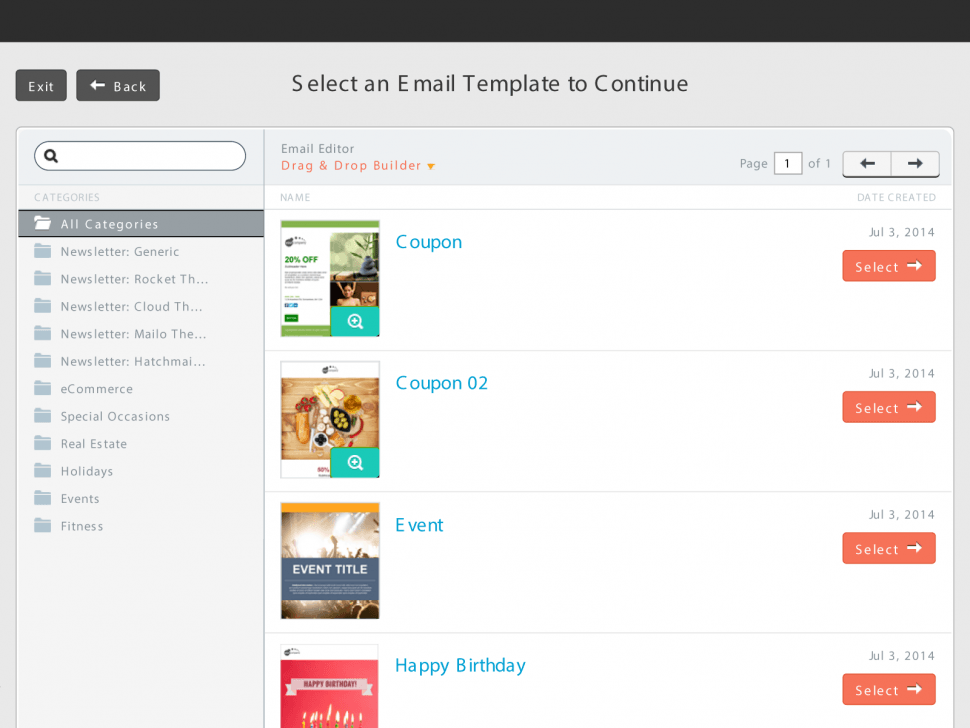Click the folder icon next to Fitness
Image resolution: width=970 pixels, height=728 pixels.
click(42, 525)
